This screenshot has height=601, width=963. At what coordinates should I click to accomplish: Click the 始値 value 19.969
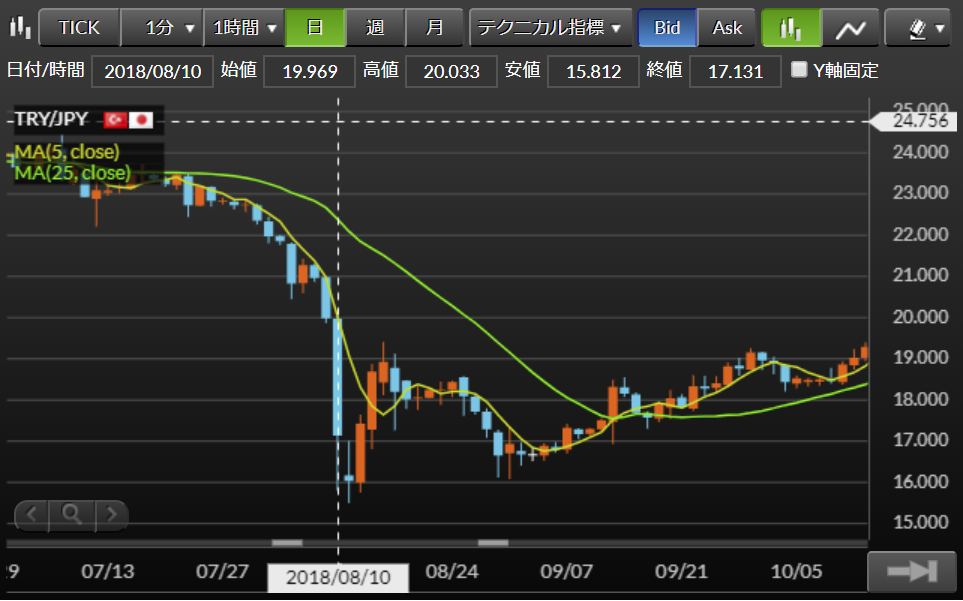click(x=310, y=71)
